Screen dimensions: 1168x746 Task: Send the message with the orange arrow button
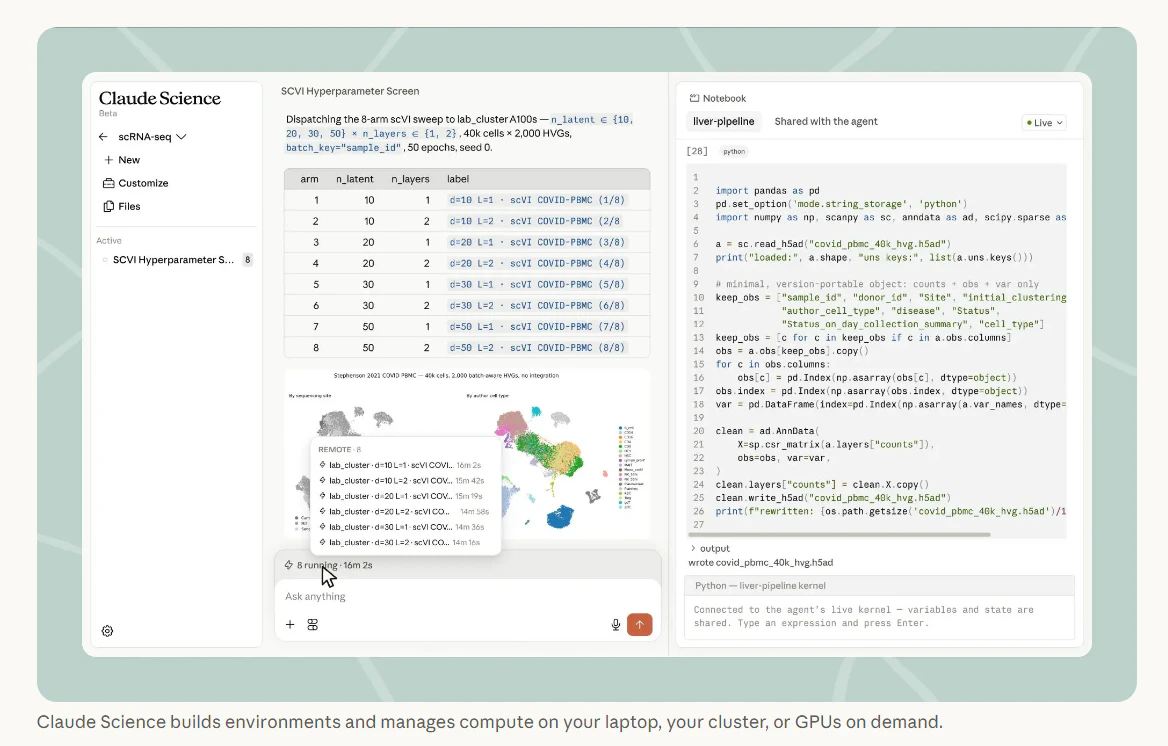point(640,625)
